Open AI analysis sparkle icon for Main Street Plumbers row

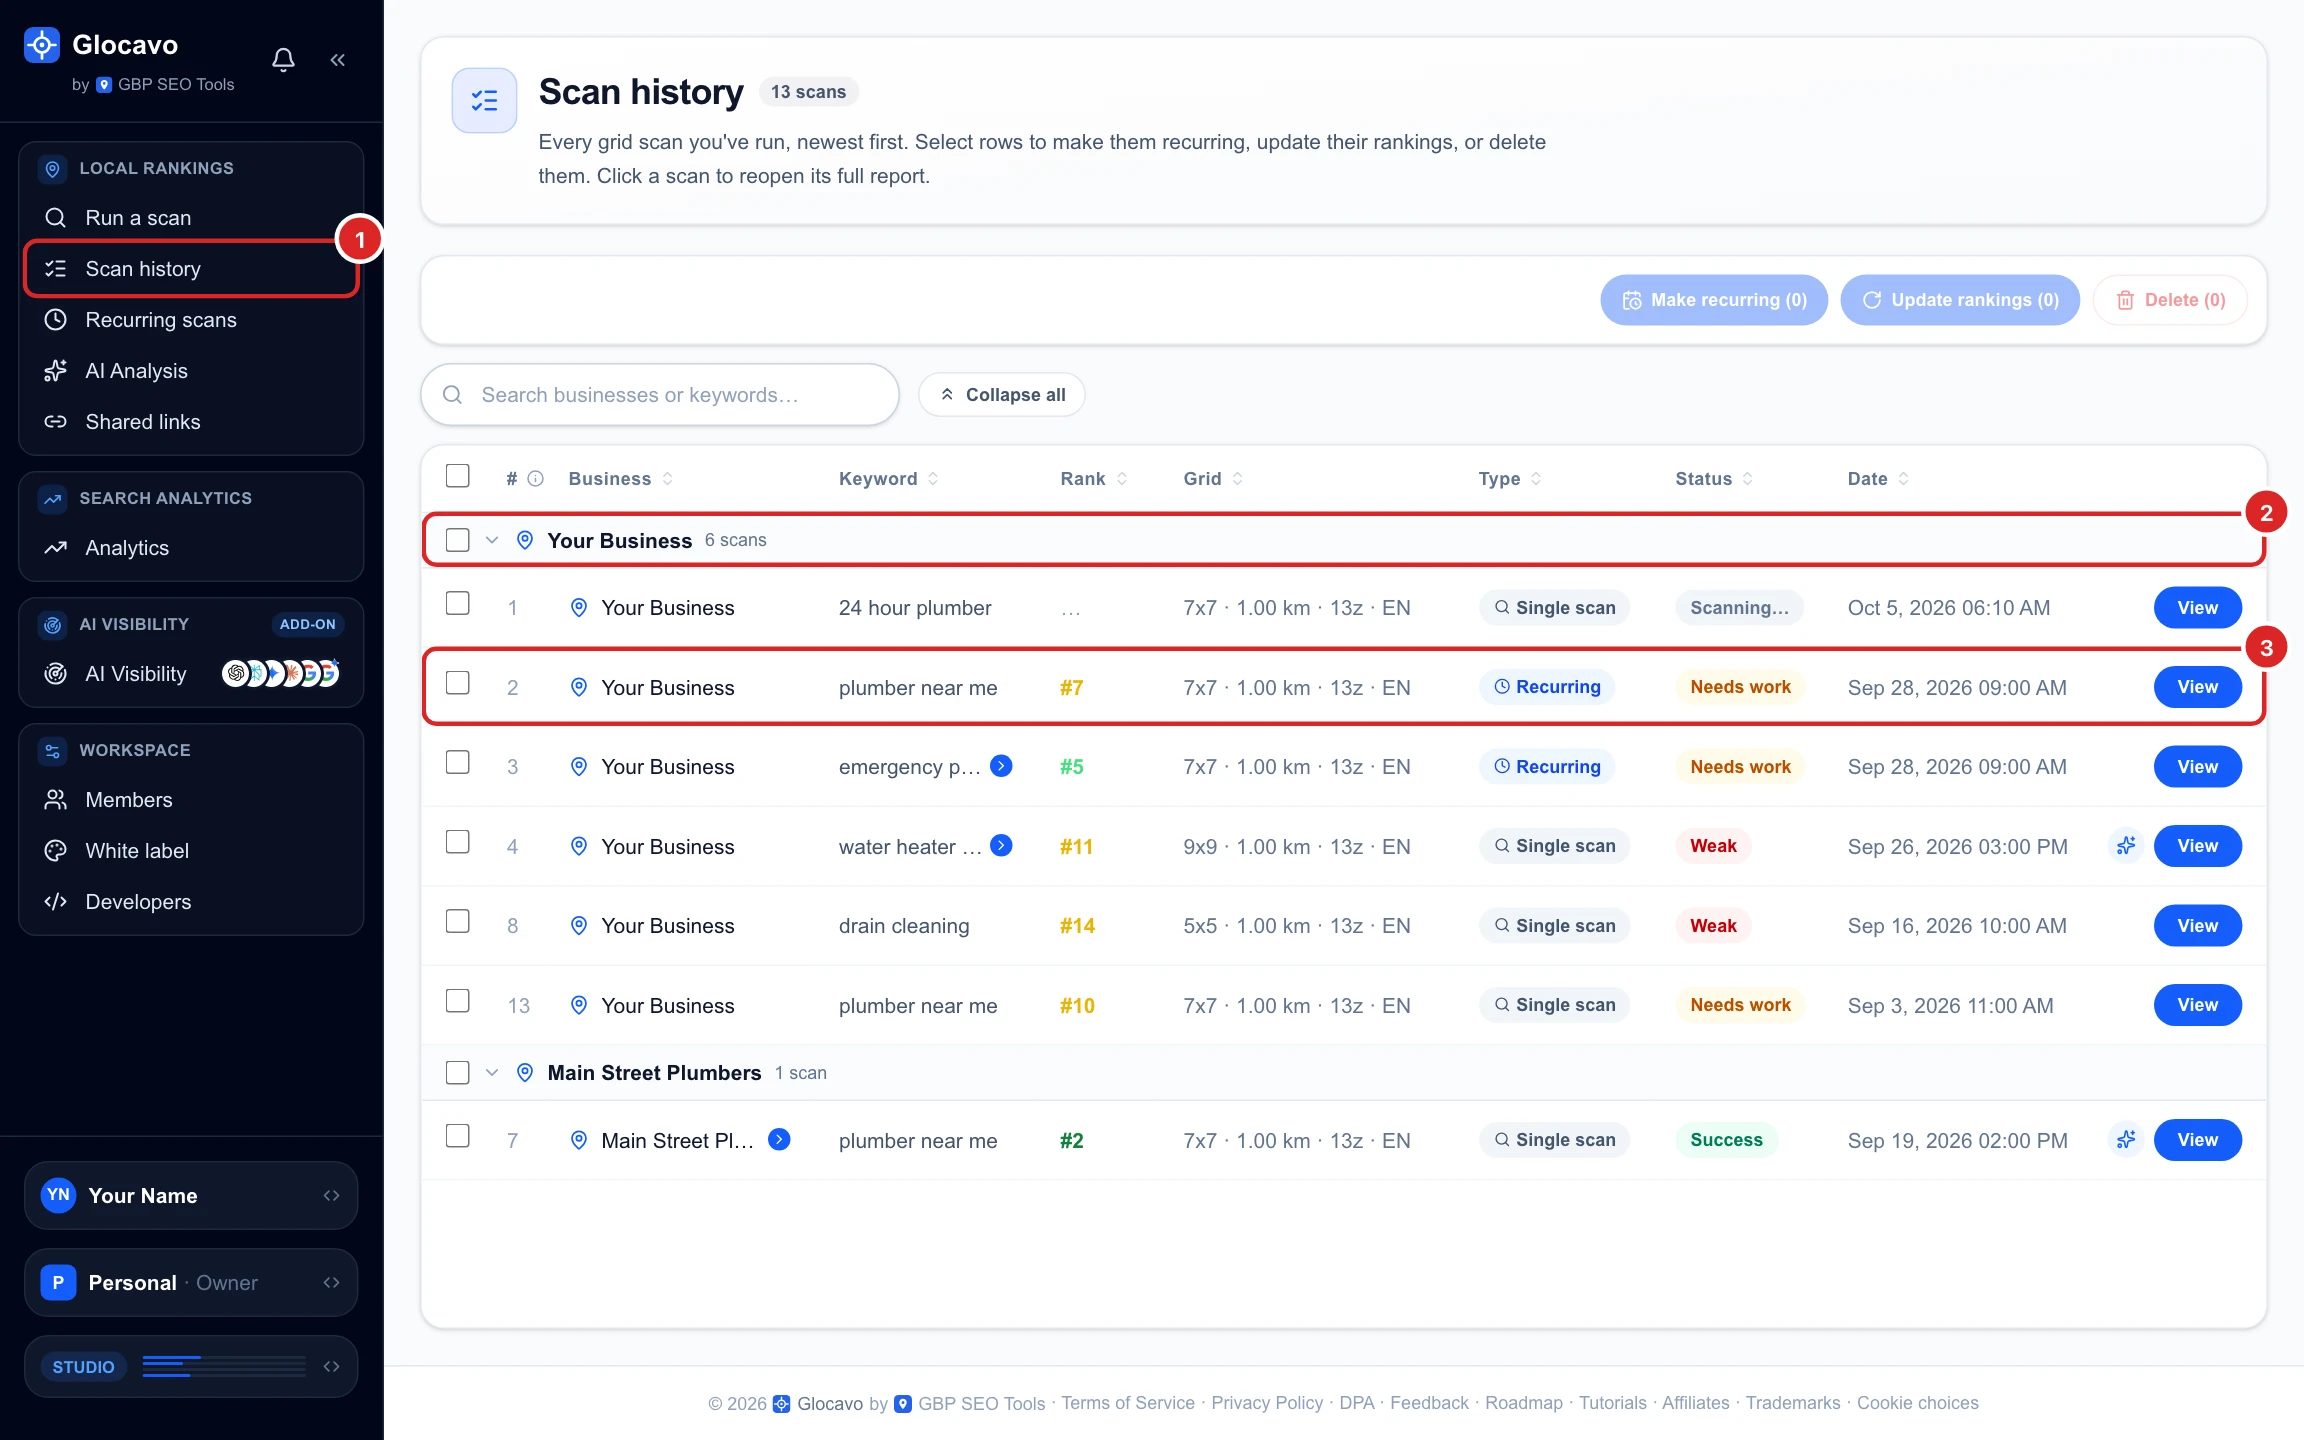pyautogui.click(x=2126, y=1140)
